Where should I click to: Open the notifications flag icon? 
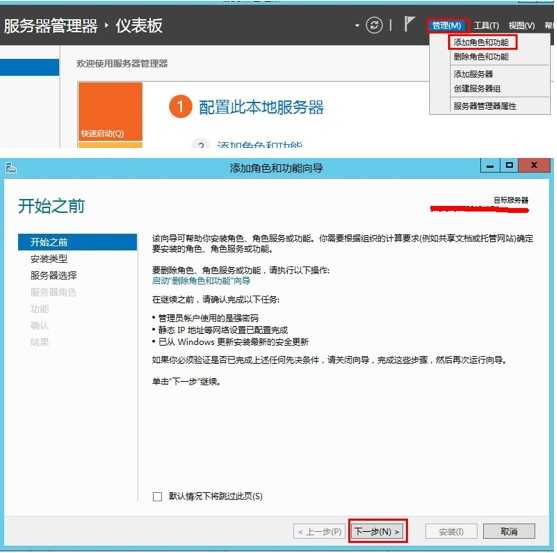pyautogui.click(x=409, y=25)
